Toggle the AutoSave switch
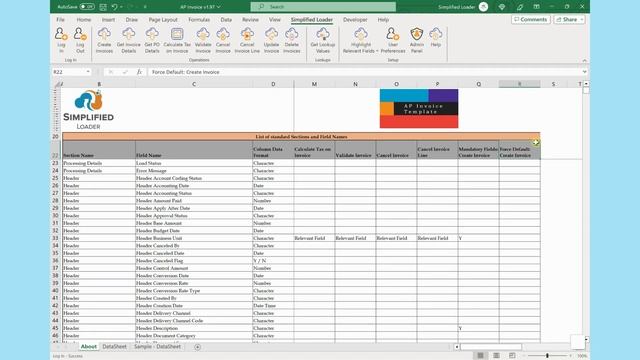Viewport: 640px width, 360px height. point(87,7)
